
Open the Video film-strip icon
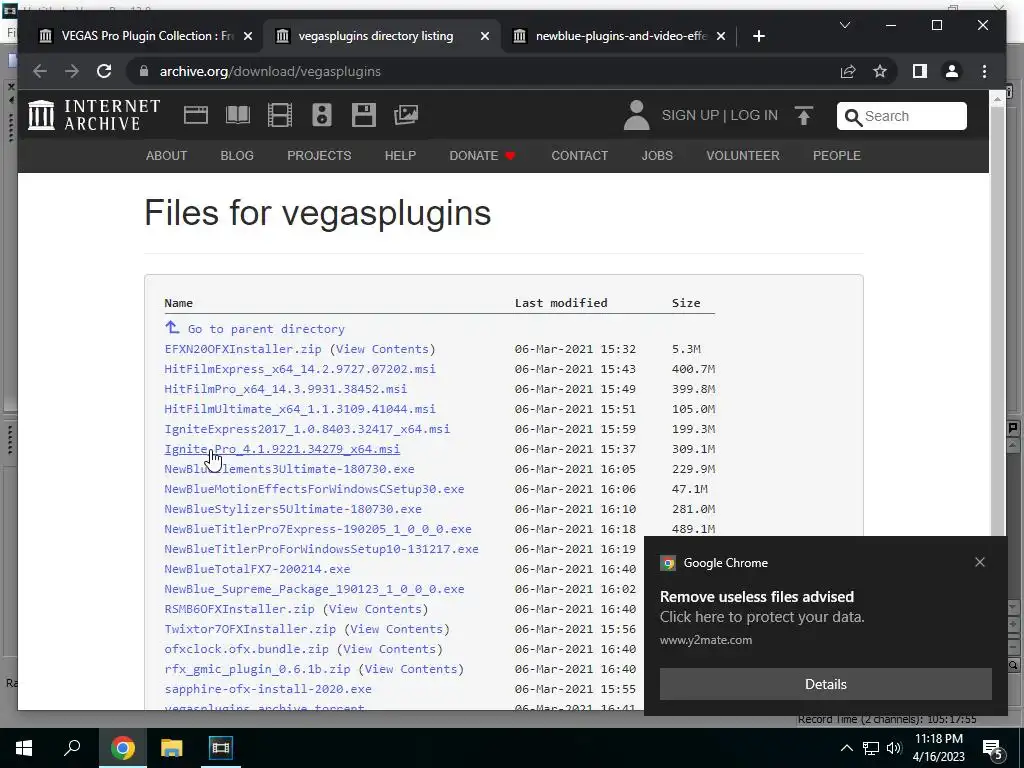[x=280, y=115]
